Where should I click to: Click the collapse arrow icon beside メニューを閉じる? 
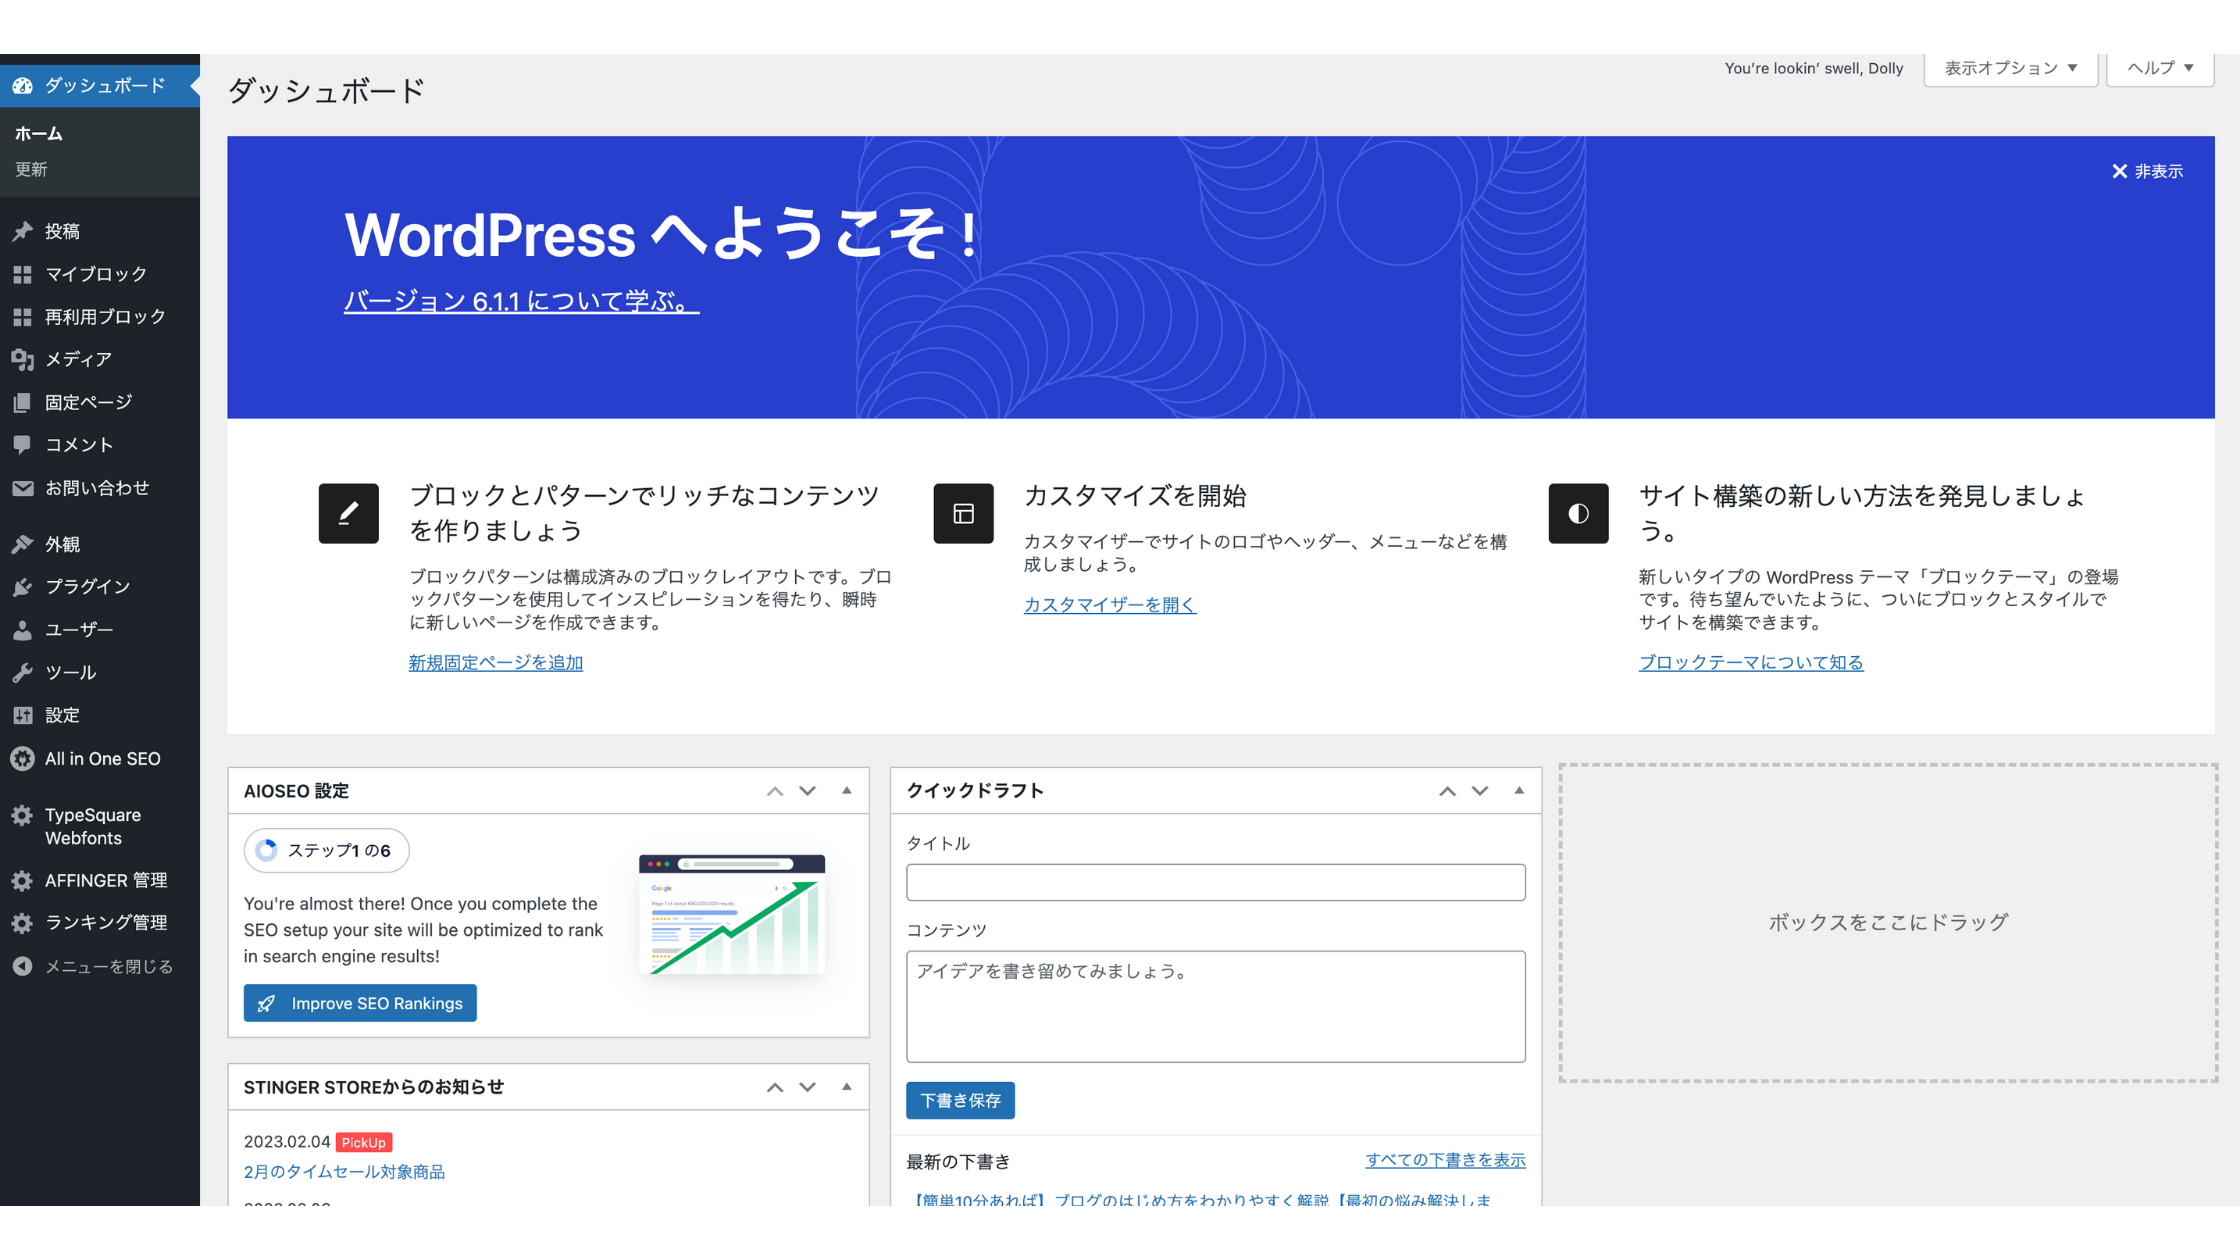(x=22, y=966)
